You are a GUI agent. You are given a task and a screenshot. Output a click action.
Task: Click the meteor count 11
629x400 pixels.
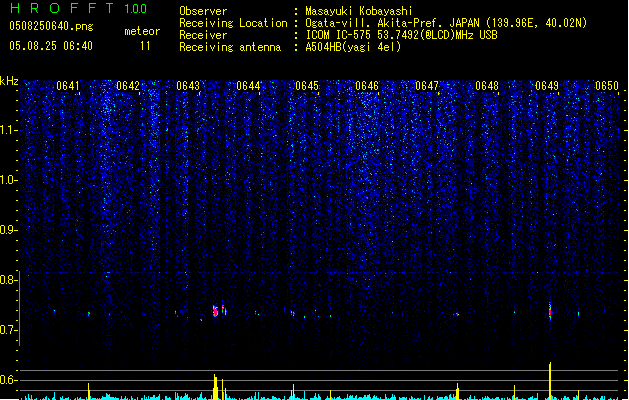pos(145,46)
